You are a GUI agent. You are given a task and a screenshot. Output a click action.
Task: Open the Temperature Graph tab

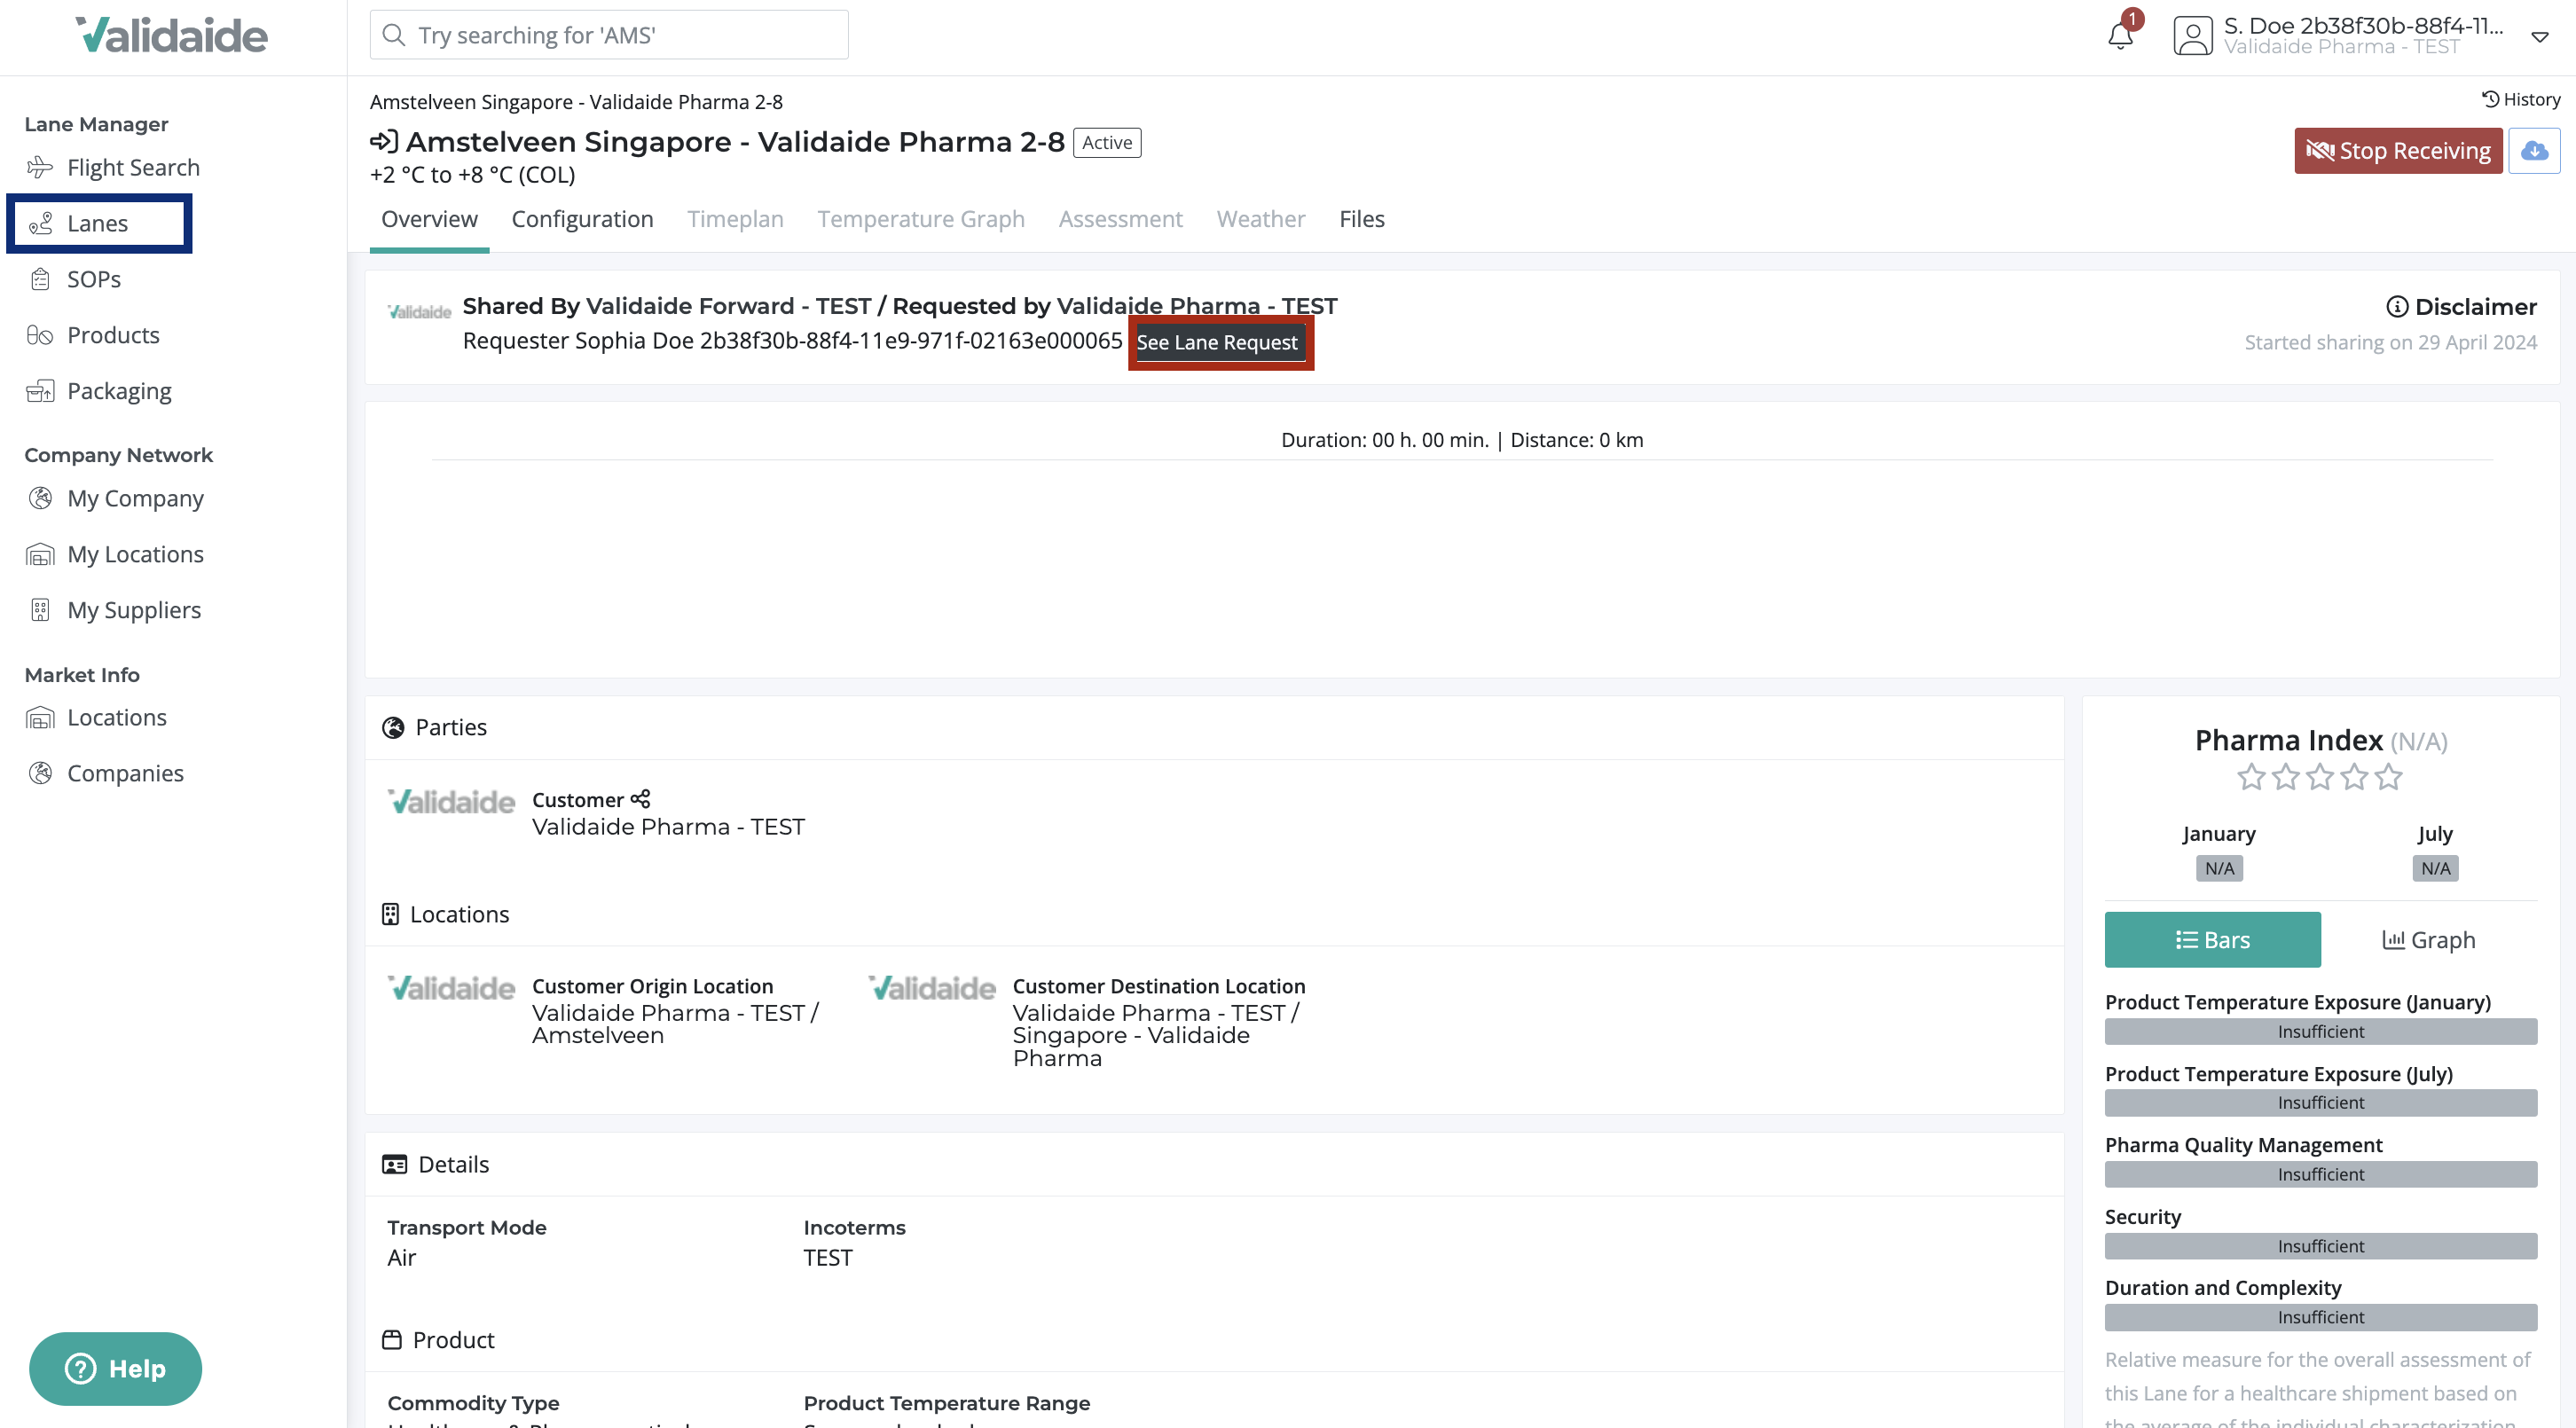click(921, 219)
